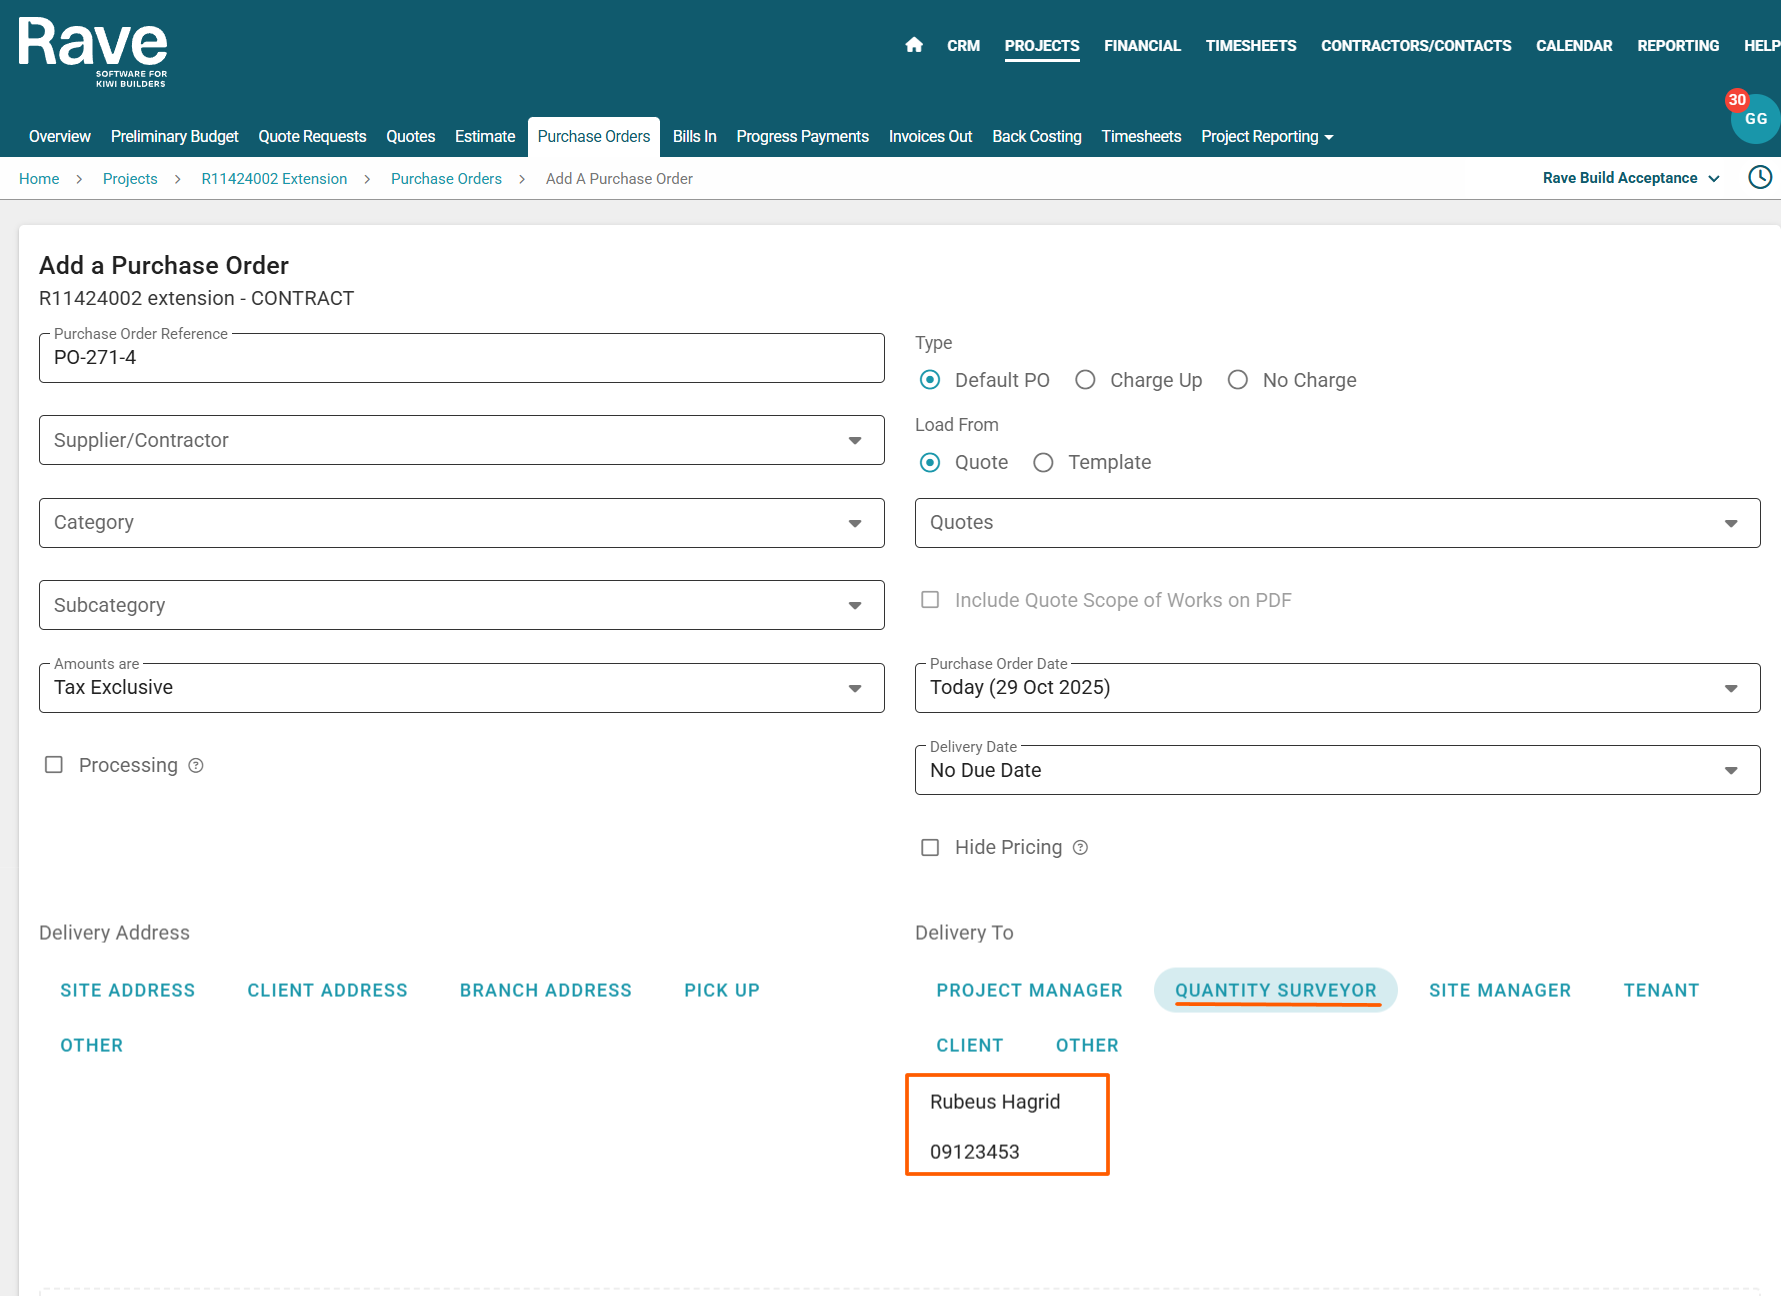Click the Rave logo
Screen dimensions: 1781x1296
pos(93,52)
